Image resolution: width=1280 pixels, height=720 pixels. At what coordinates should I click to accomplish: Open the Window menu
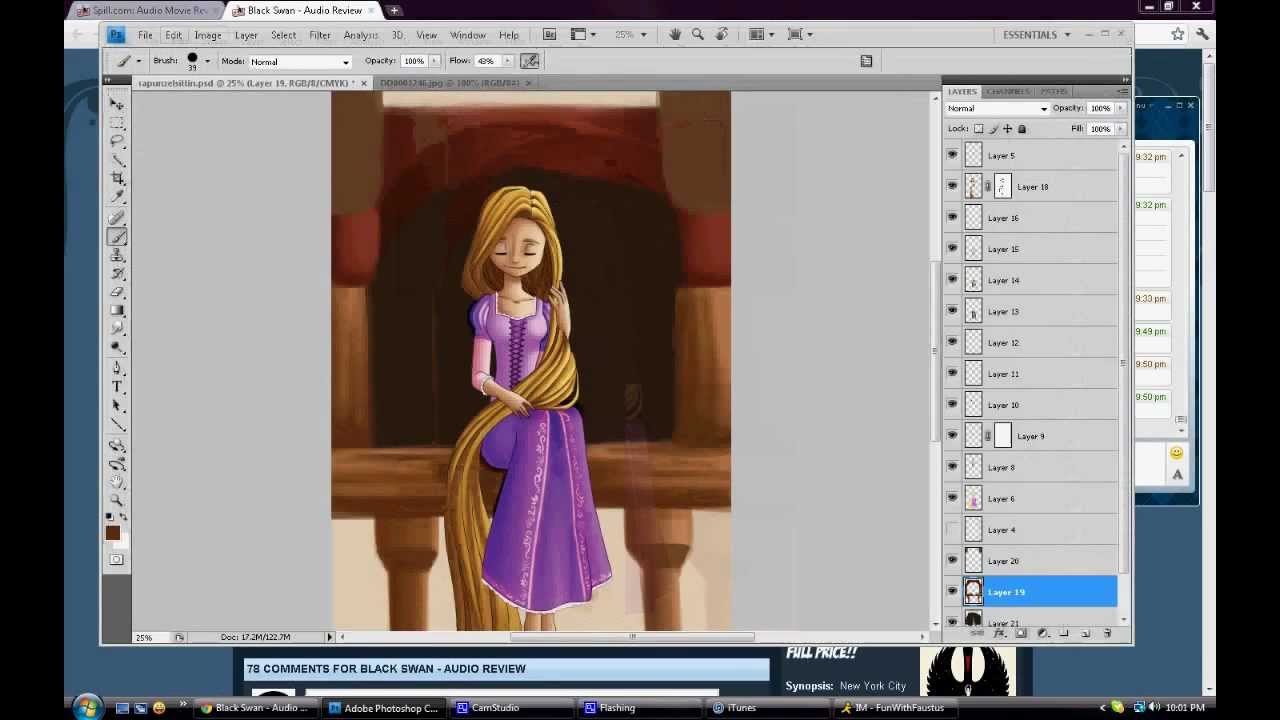(x=468, y=35)
